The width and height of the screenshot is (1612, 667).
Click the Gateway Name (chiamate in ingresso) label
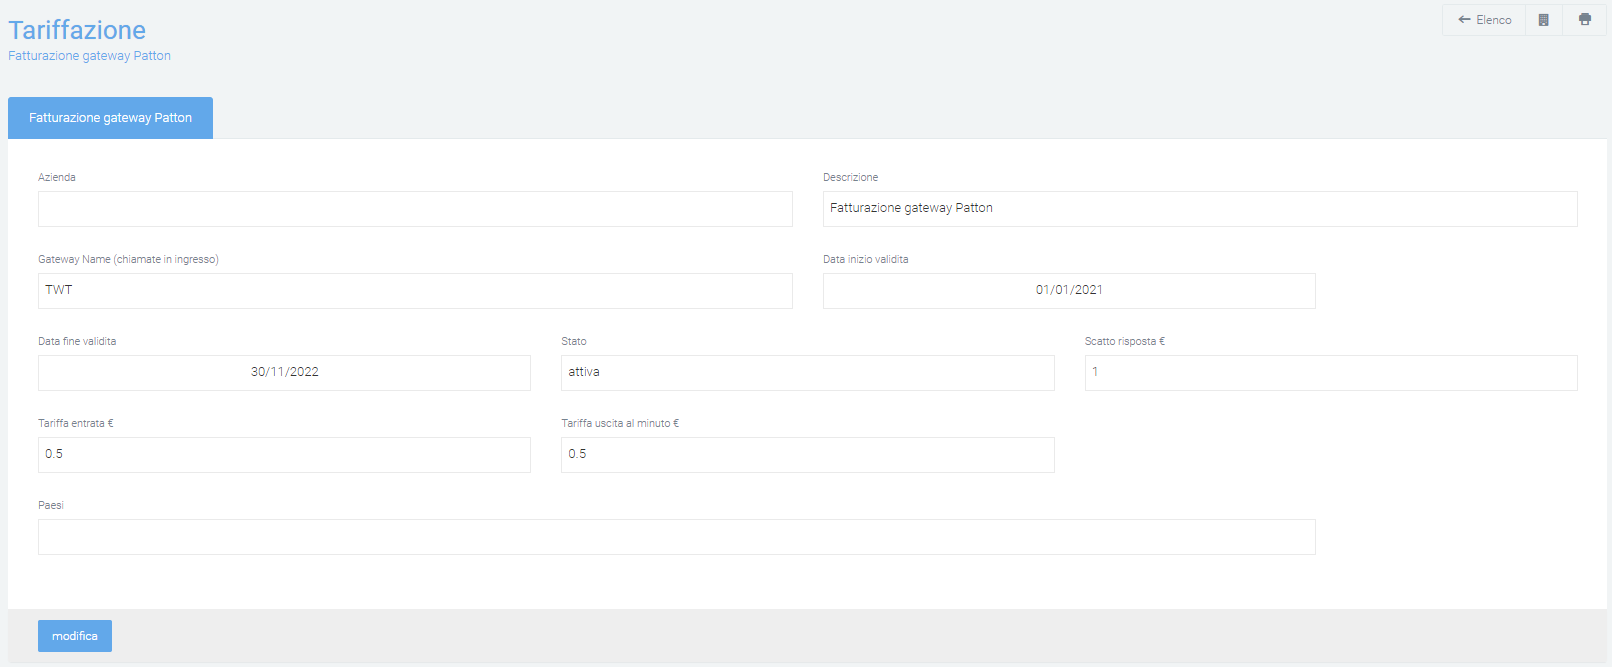point(128,259)
